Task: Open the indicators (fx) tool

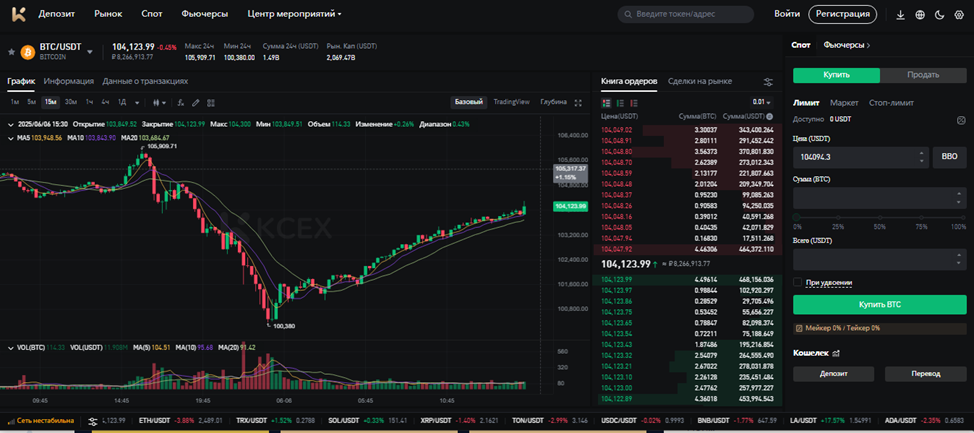Action: point(181,103)
